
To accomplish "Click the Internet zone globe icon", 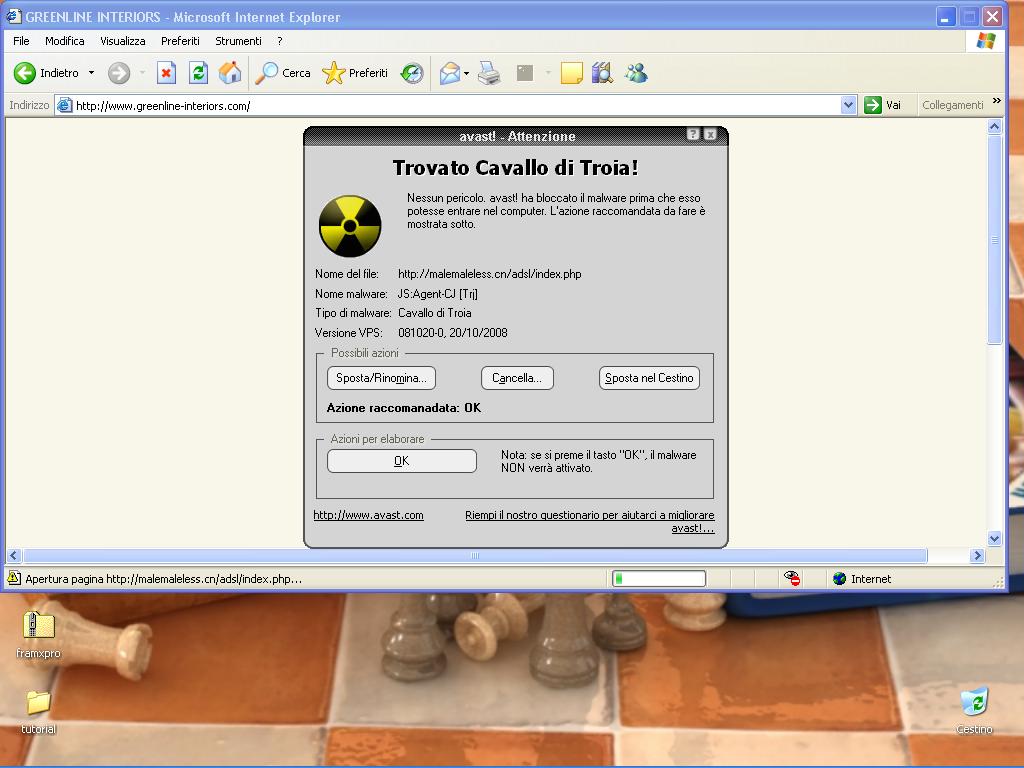I will click(x=840, y=579).
